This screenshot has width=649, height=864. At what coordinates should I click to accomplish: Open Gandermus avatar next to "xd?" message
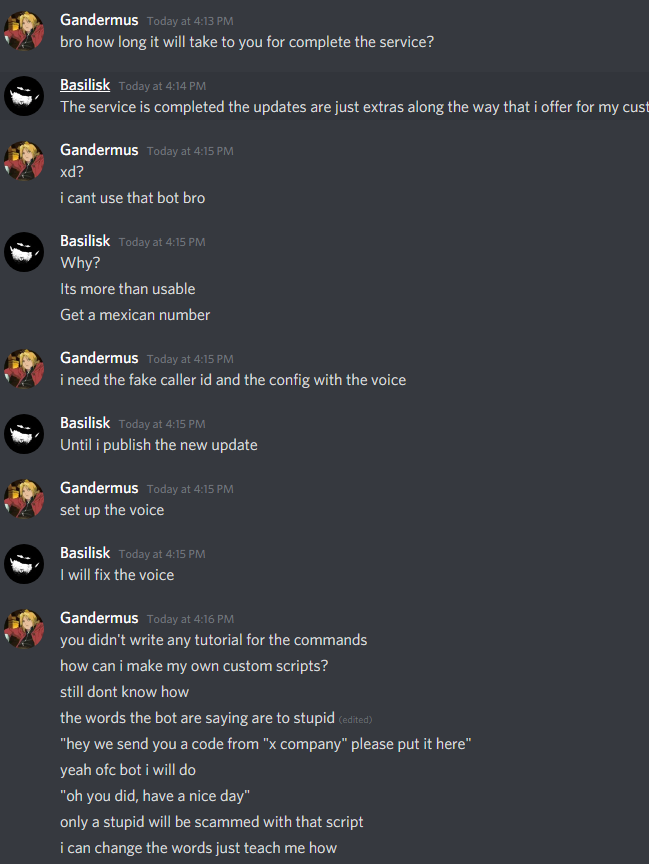point(24,161)
